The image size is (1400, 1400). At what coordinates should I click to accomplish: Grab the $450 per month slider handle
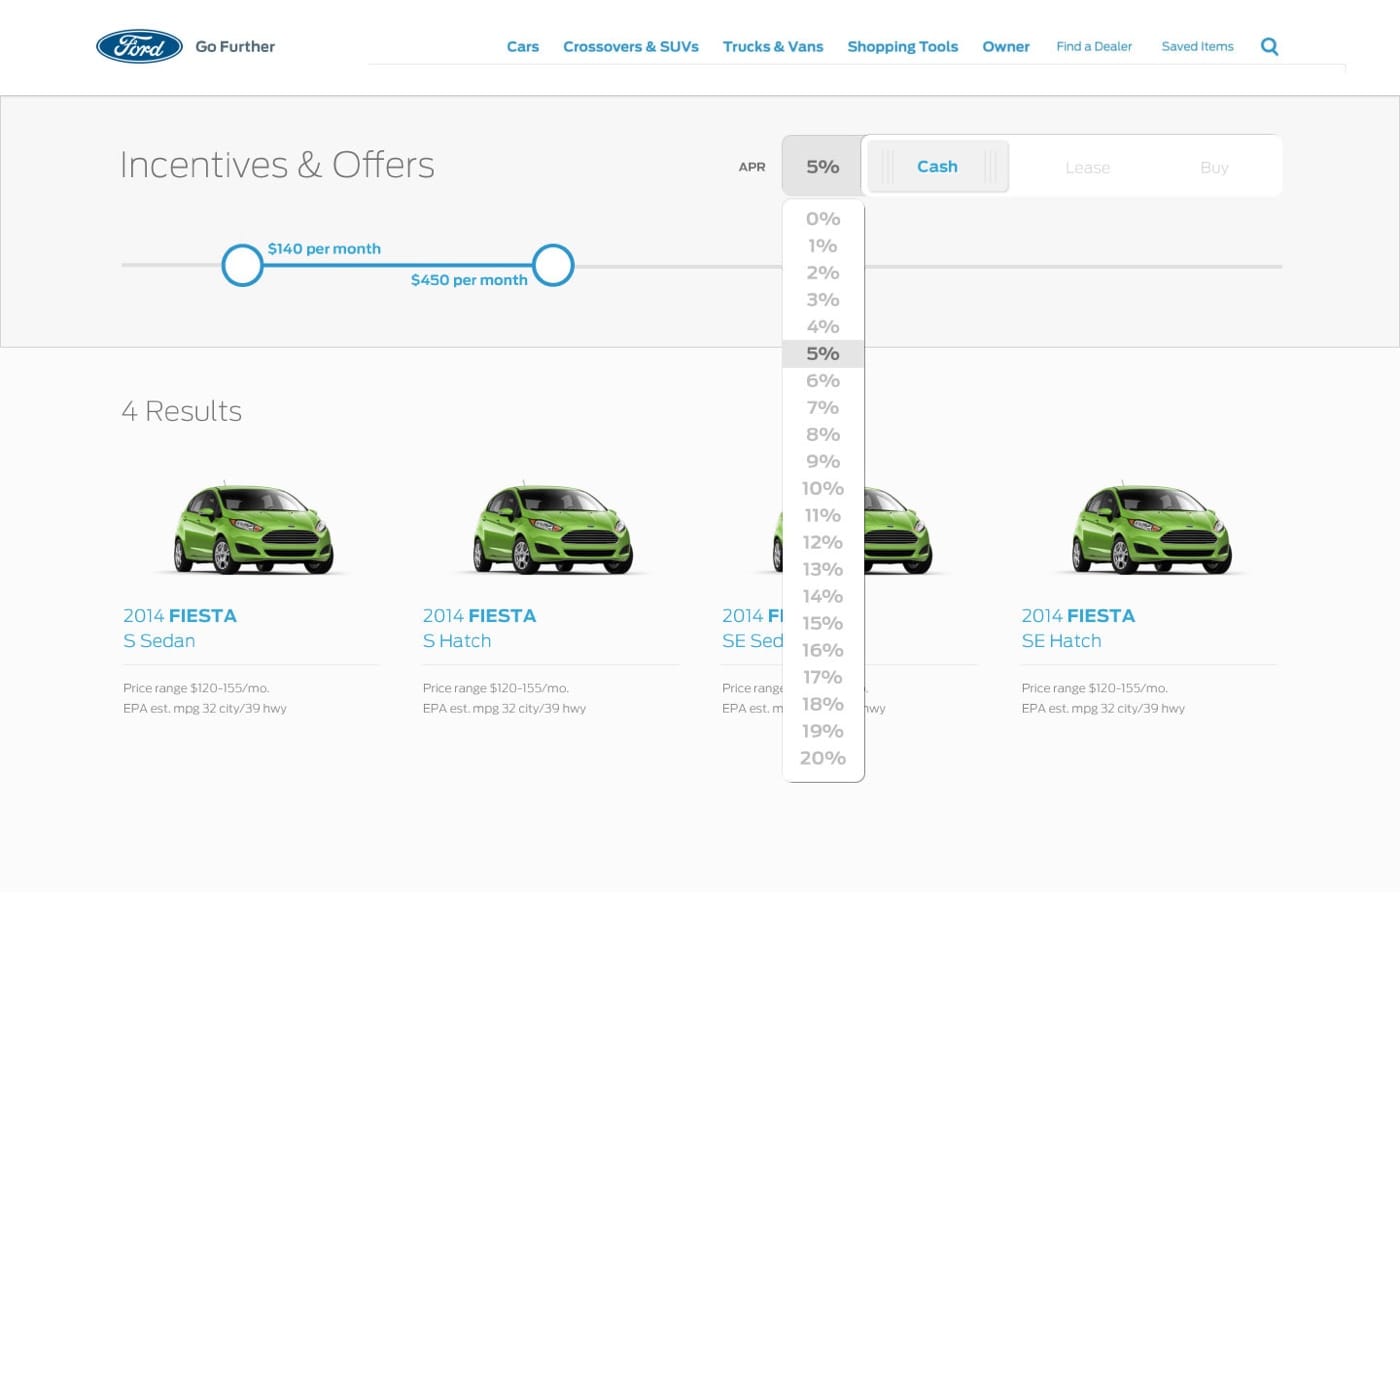553,265
